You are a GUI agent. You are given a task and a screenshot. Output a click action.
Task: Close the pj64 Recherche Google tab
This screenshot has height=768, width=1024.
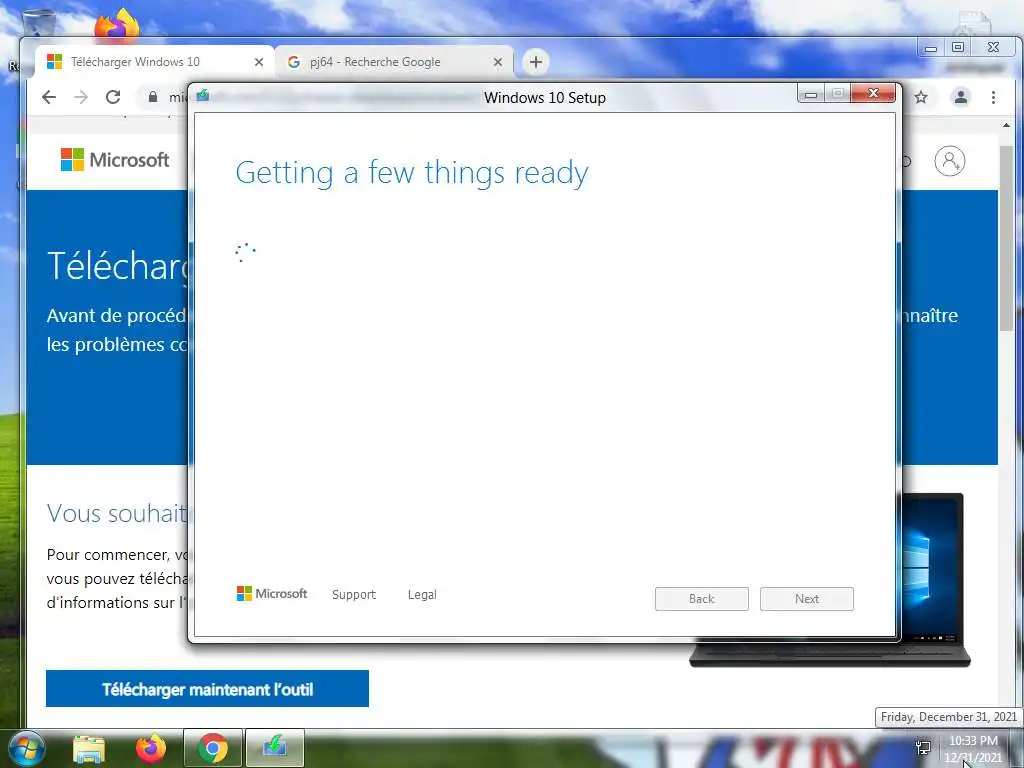click(x=498, y=62)
